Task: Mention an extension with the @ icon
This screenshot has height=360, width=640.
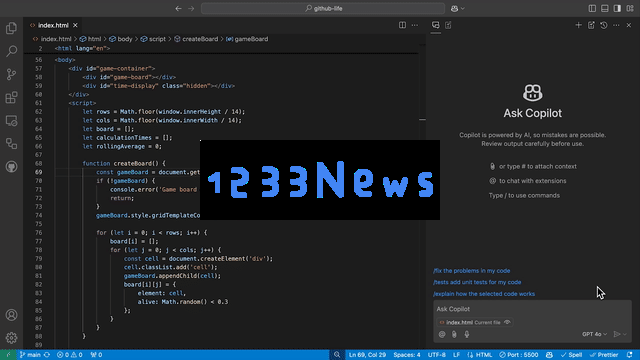Action: click(442, 334)
